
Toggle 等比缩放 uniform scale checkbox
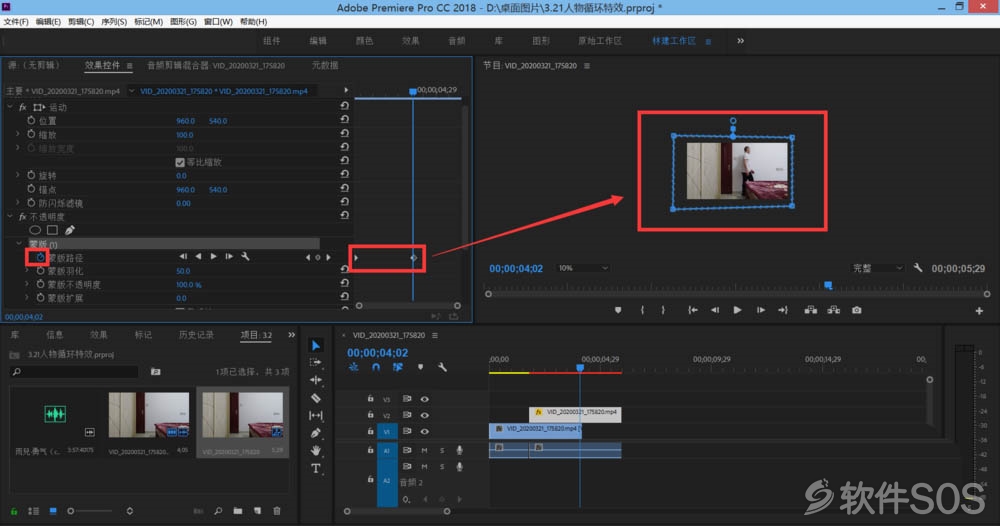click(180, 163)
